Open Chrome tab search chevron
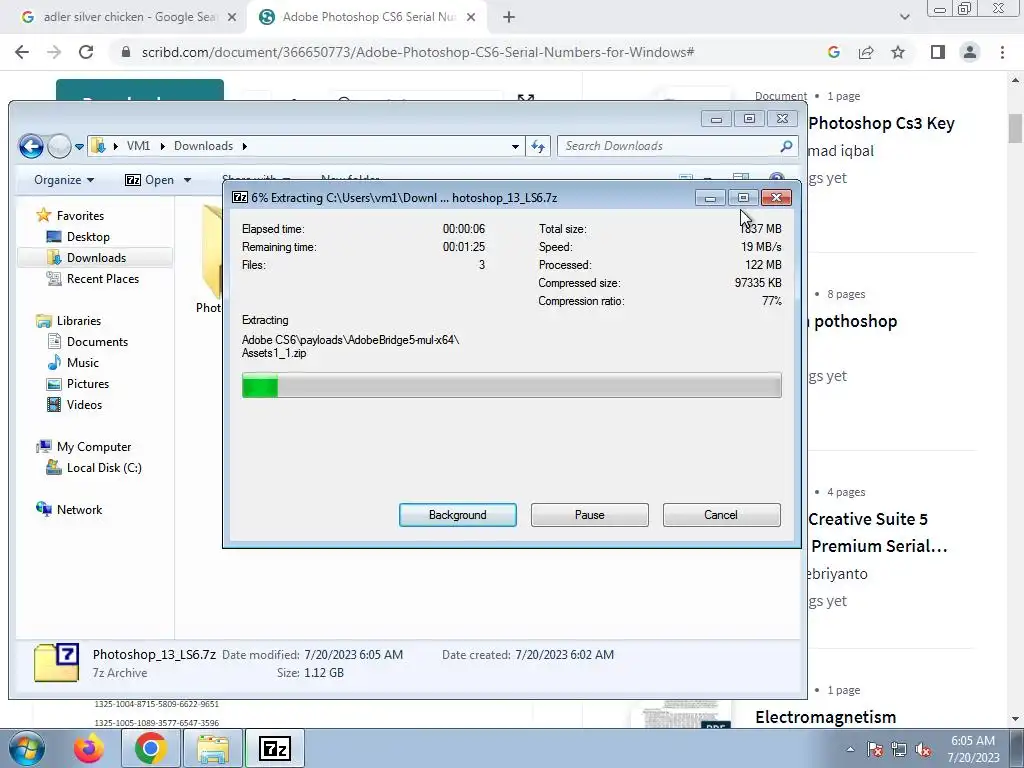 click(904, 18)
